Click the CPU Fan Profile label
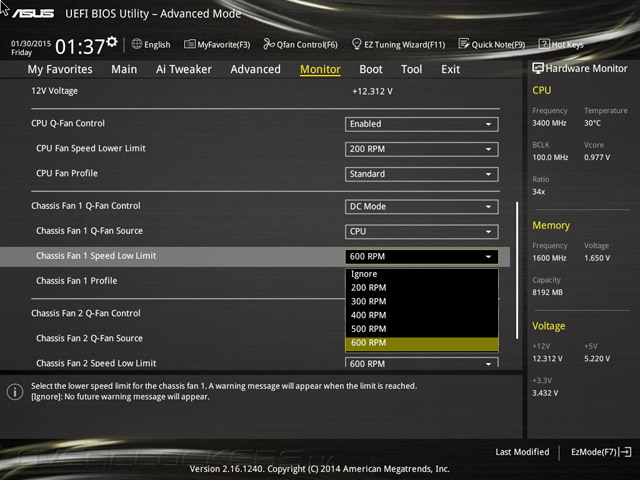Screen dimensions: 640x480 (x=67, y=173)
